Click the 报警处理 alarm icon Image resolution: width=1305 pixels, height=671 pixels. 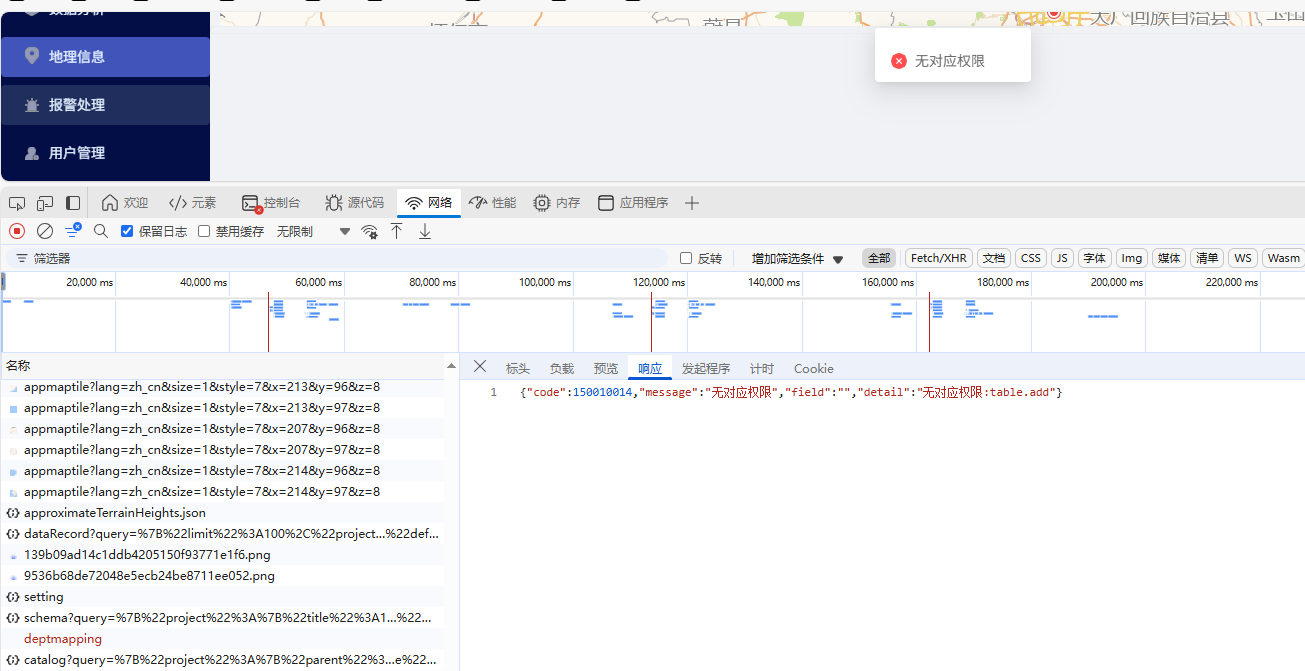(32, 105)
